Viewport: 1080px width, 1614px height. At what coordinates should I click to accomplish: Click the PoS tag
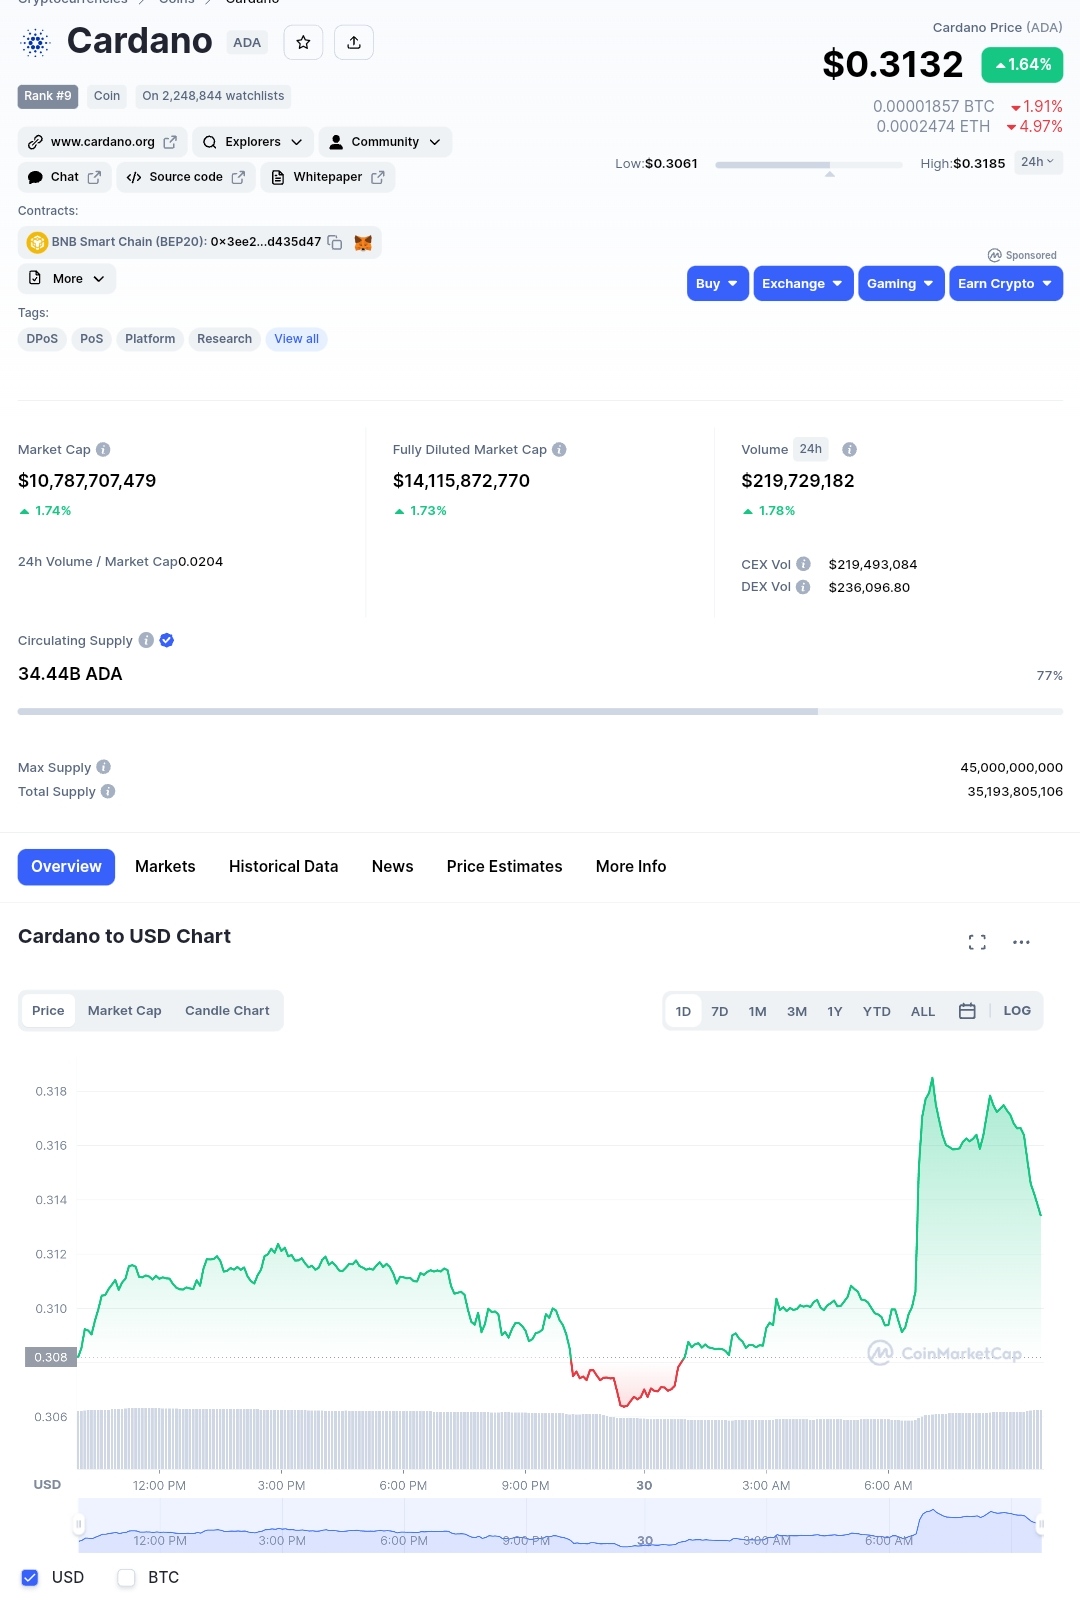[x=92, y=339]
